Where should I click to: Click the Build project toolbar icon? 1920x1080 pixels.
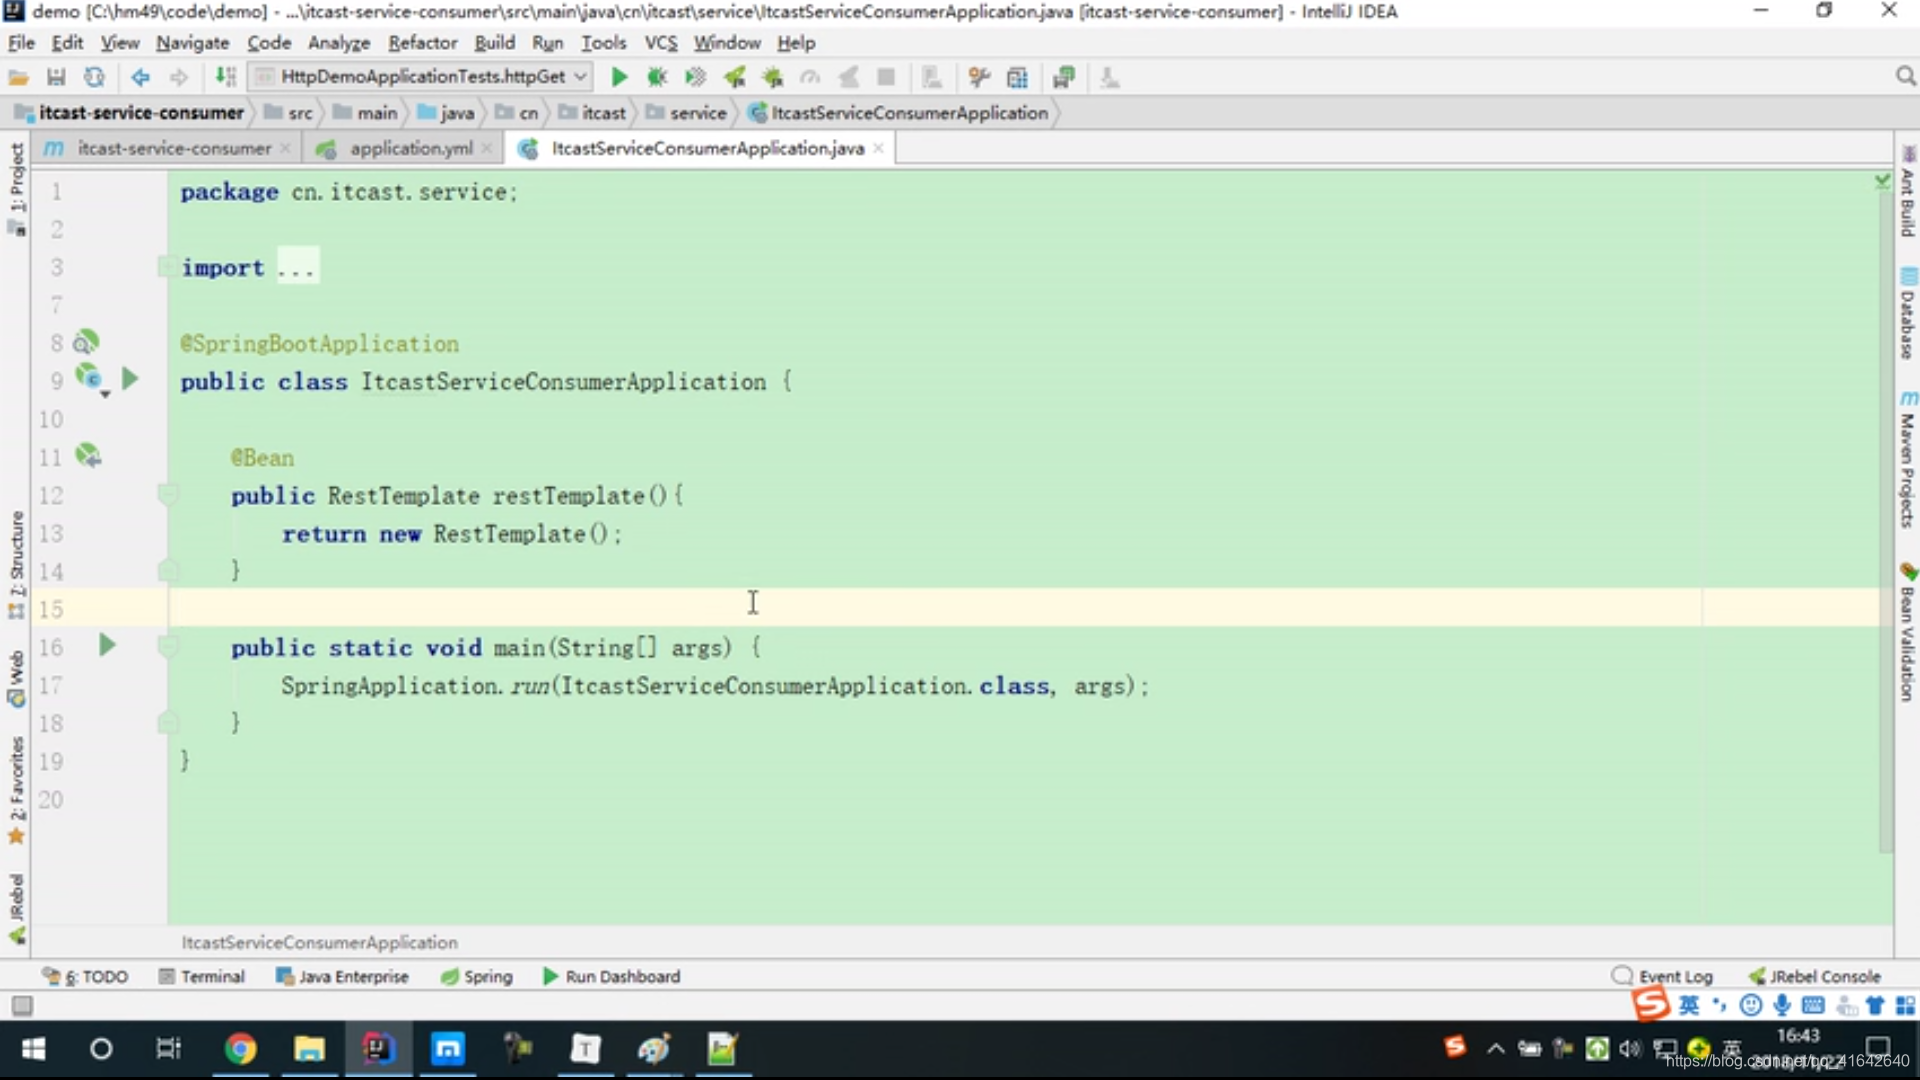226,77
